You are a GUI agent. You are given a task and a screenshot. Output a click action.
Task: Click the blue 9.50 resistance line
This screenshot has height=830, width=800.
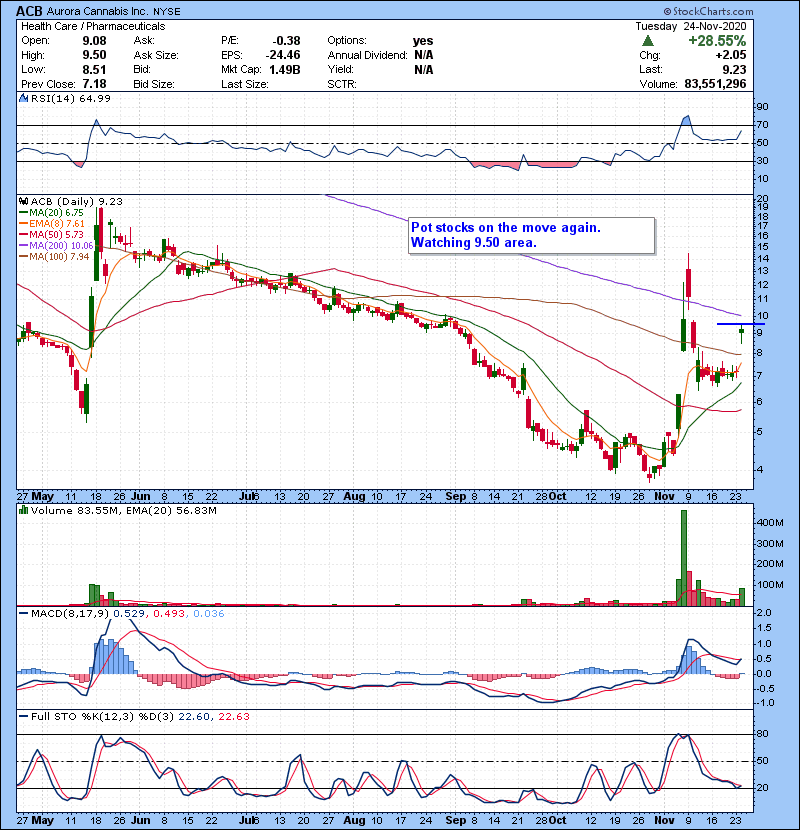[x=741, y=324]
